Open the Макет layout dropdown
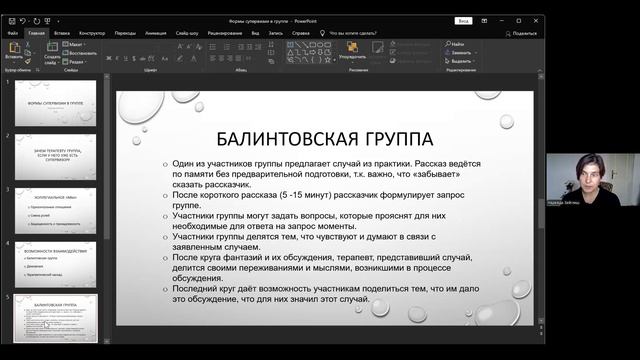This screenshot has height=360, width=640. click(73, 44)
